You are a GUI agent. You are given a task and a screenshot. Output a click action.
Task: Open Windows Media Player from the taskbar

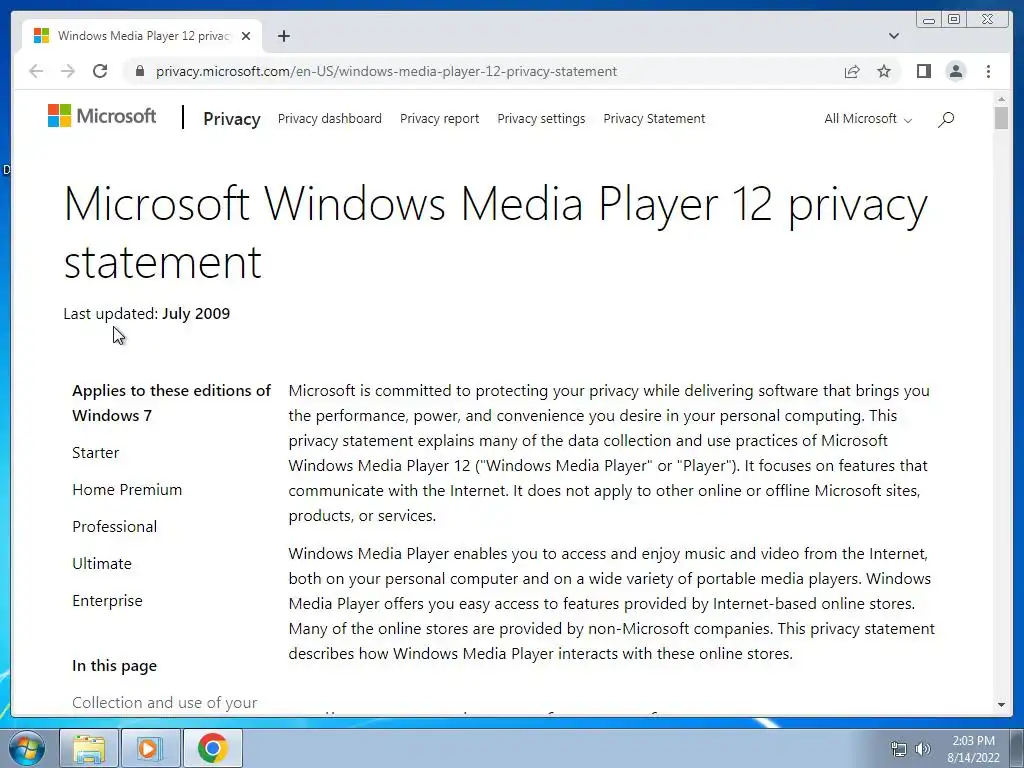click(x=150, y=748)
